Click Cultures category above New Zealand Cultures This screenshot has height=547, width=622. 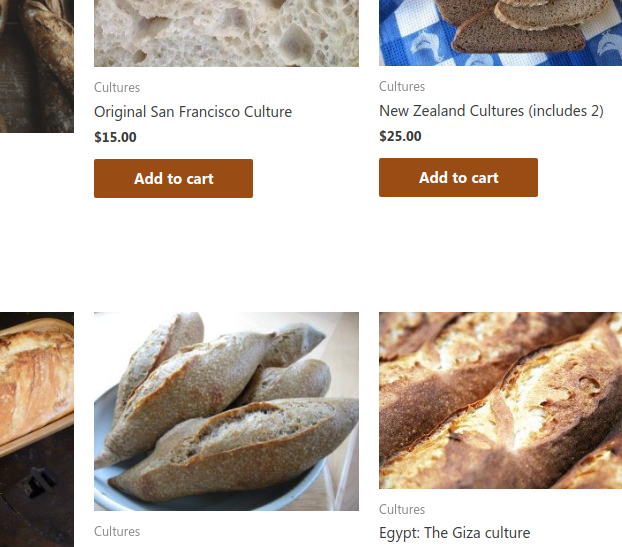402,86
